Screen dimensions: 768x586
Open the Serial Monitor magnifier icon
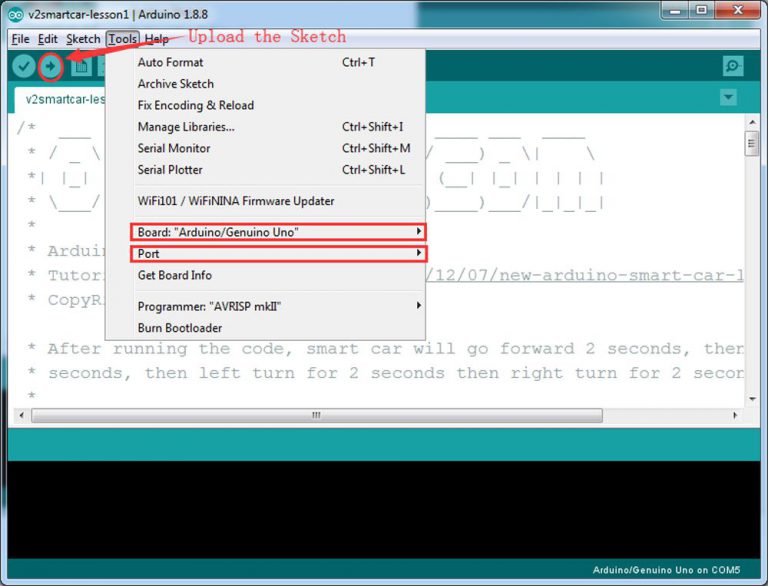coord(733,67)
